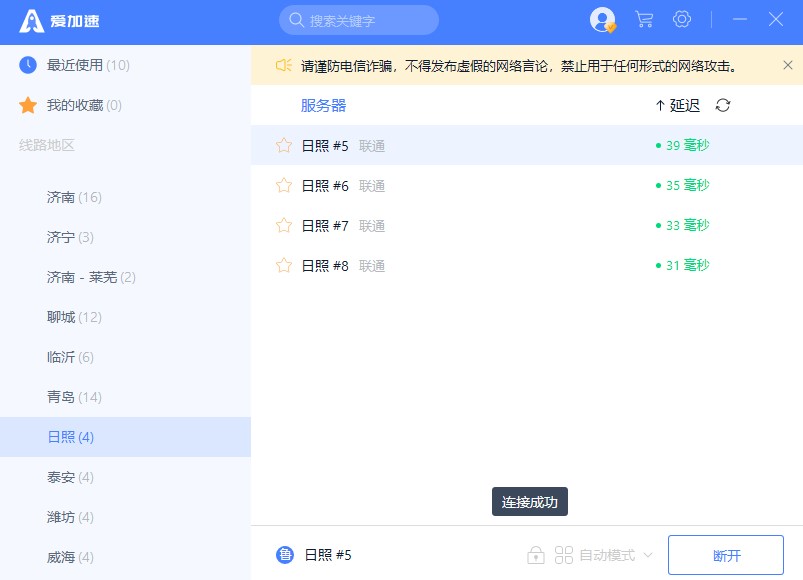
Task: Click the 39 毫秒 latency value
Action: 683,145
